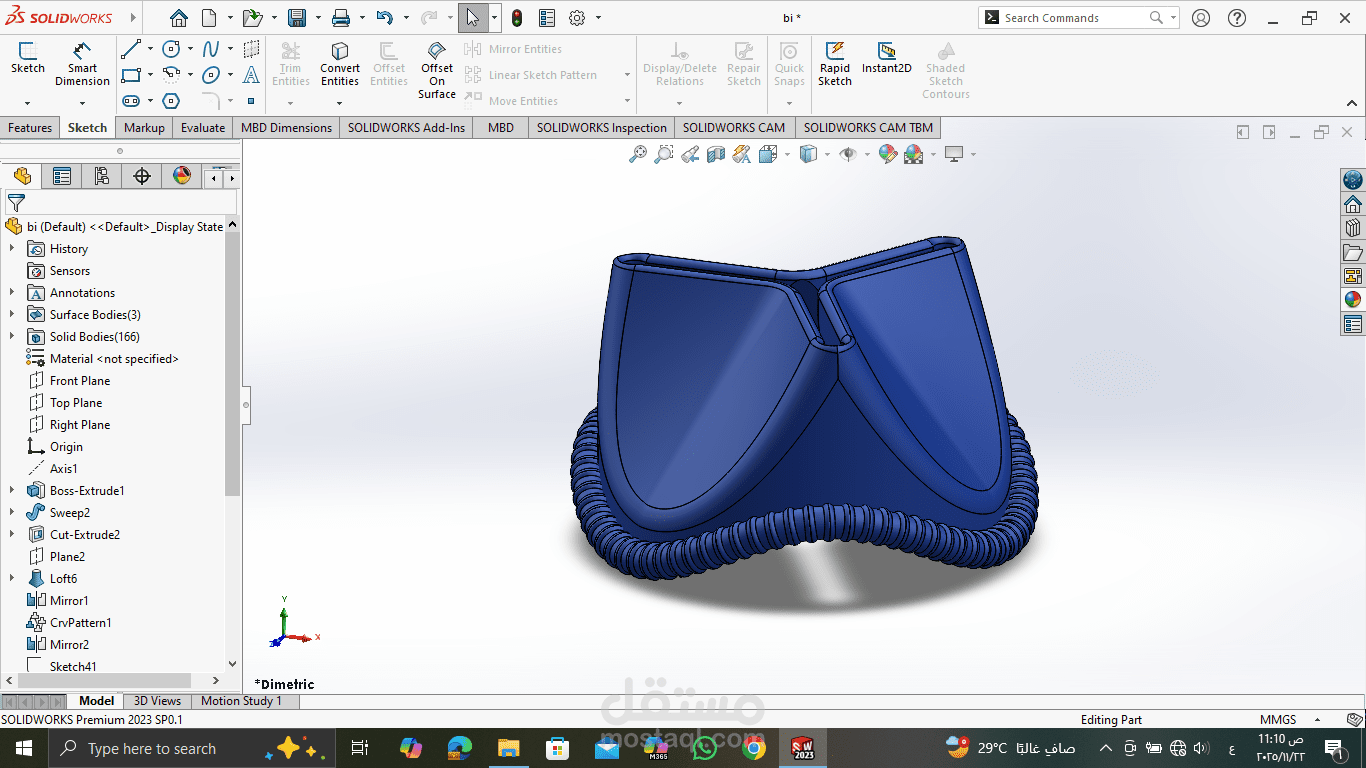Expand the Solid Bodies folder
Screen dimensions: 1366x768
12,336
